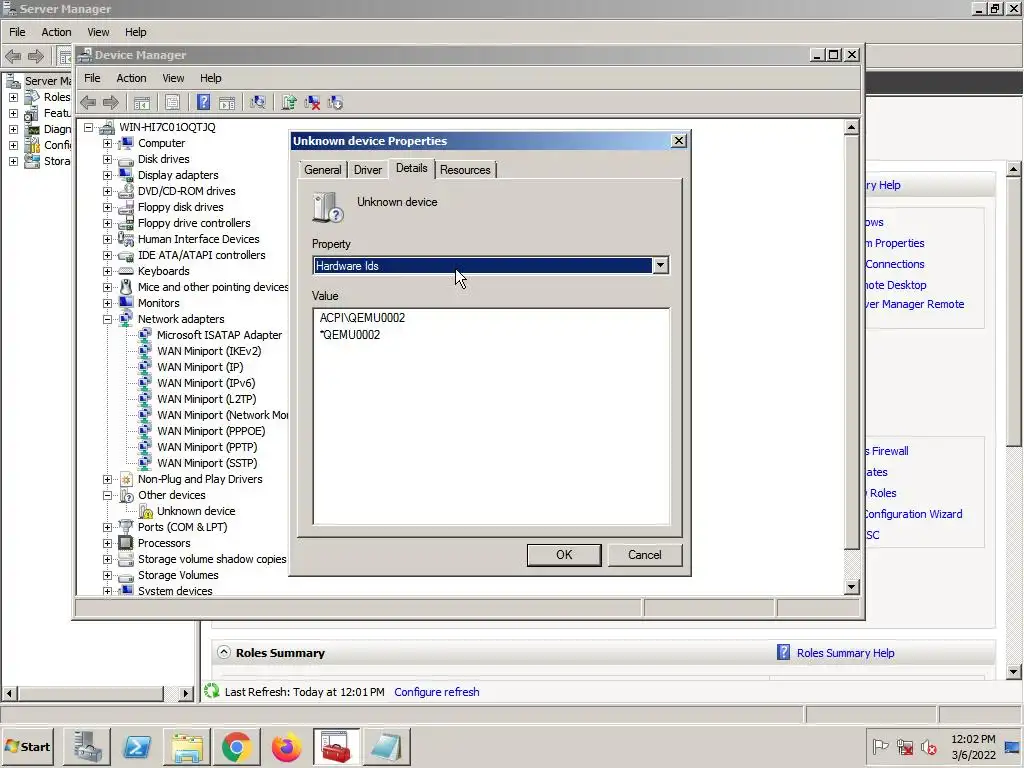
Task: Expand Roles node in Server Manager tree
Action: pyautogui.click(x=13, y=97)
